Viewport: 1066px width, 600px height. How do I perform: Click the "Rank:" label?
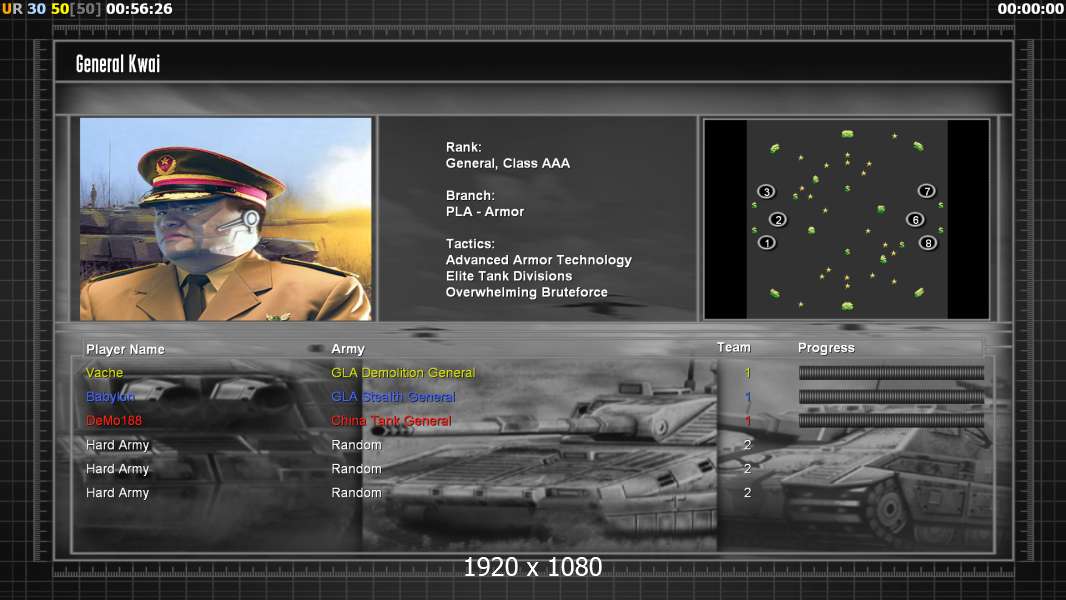click(x=464, y=147)
